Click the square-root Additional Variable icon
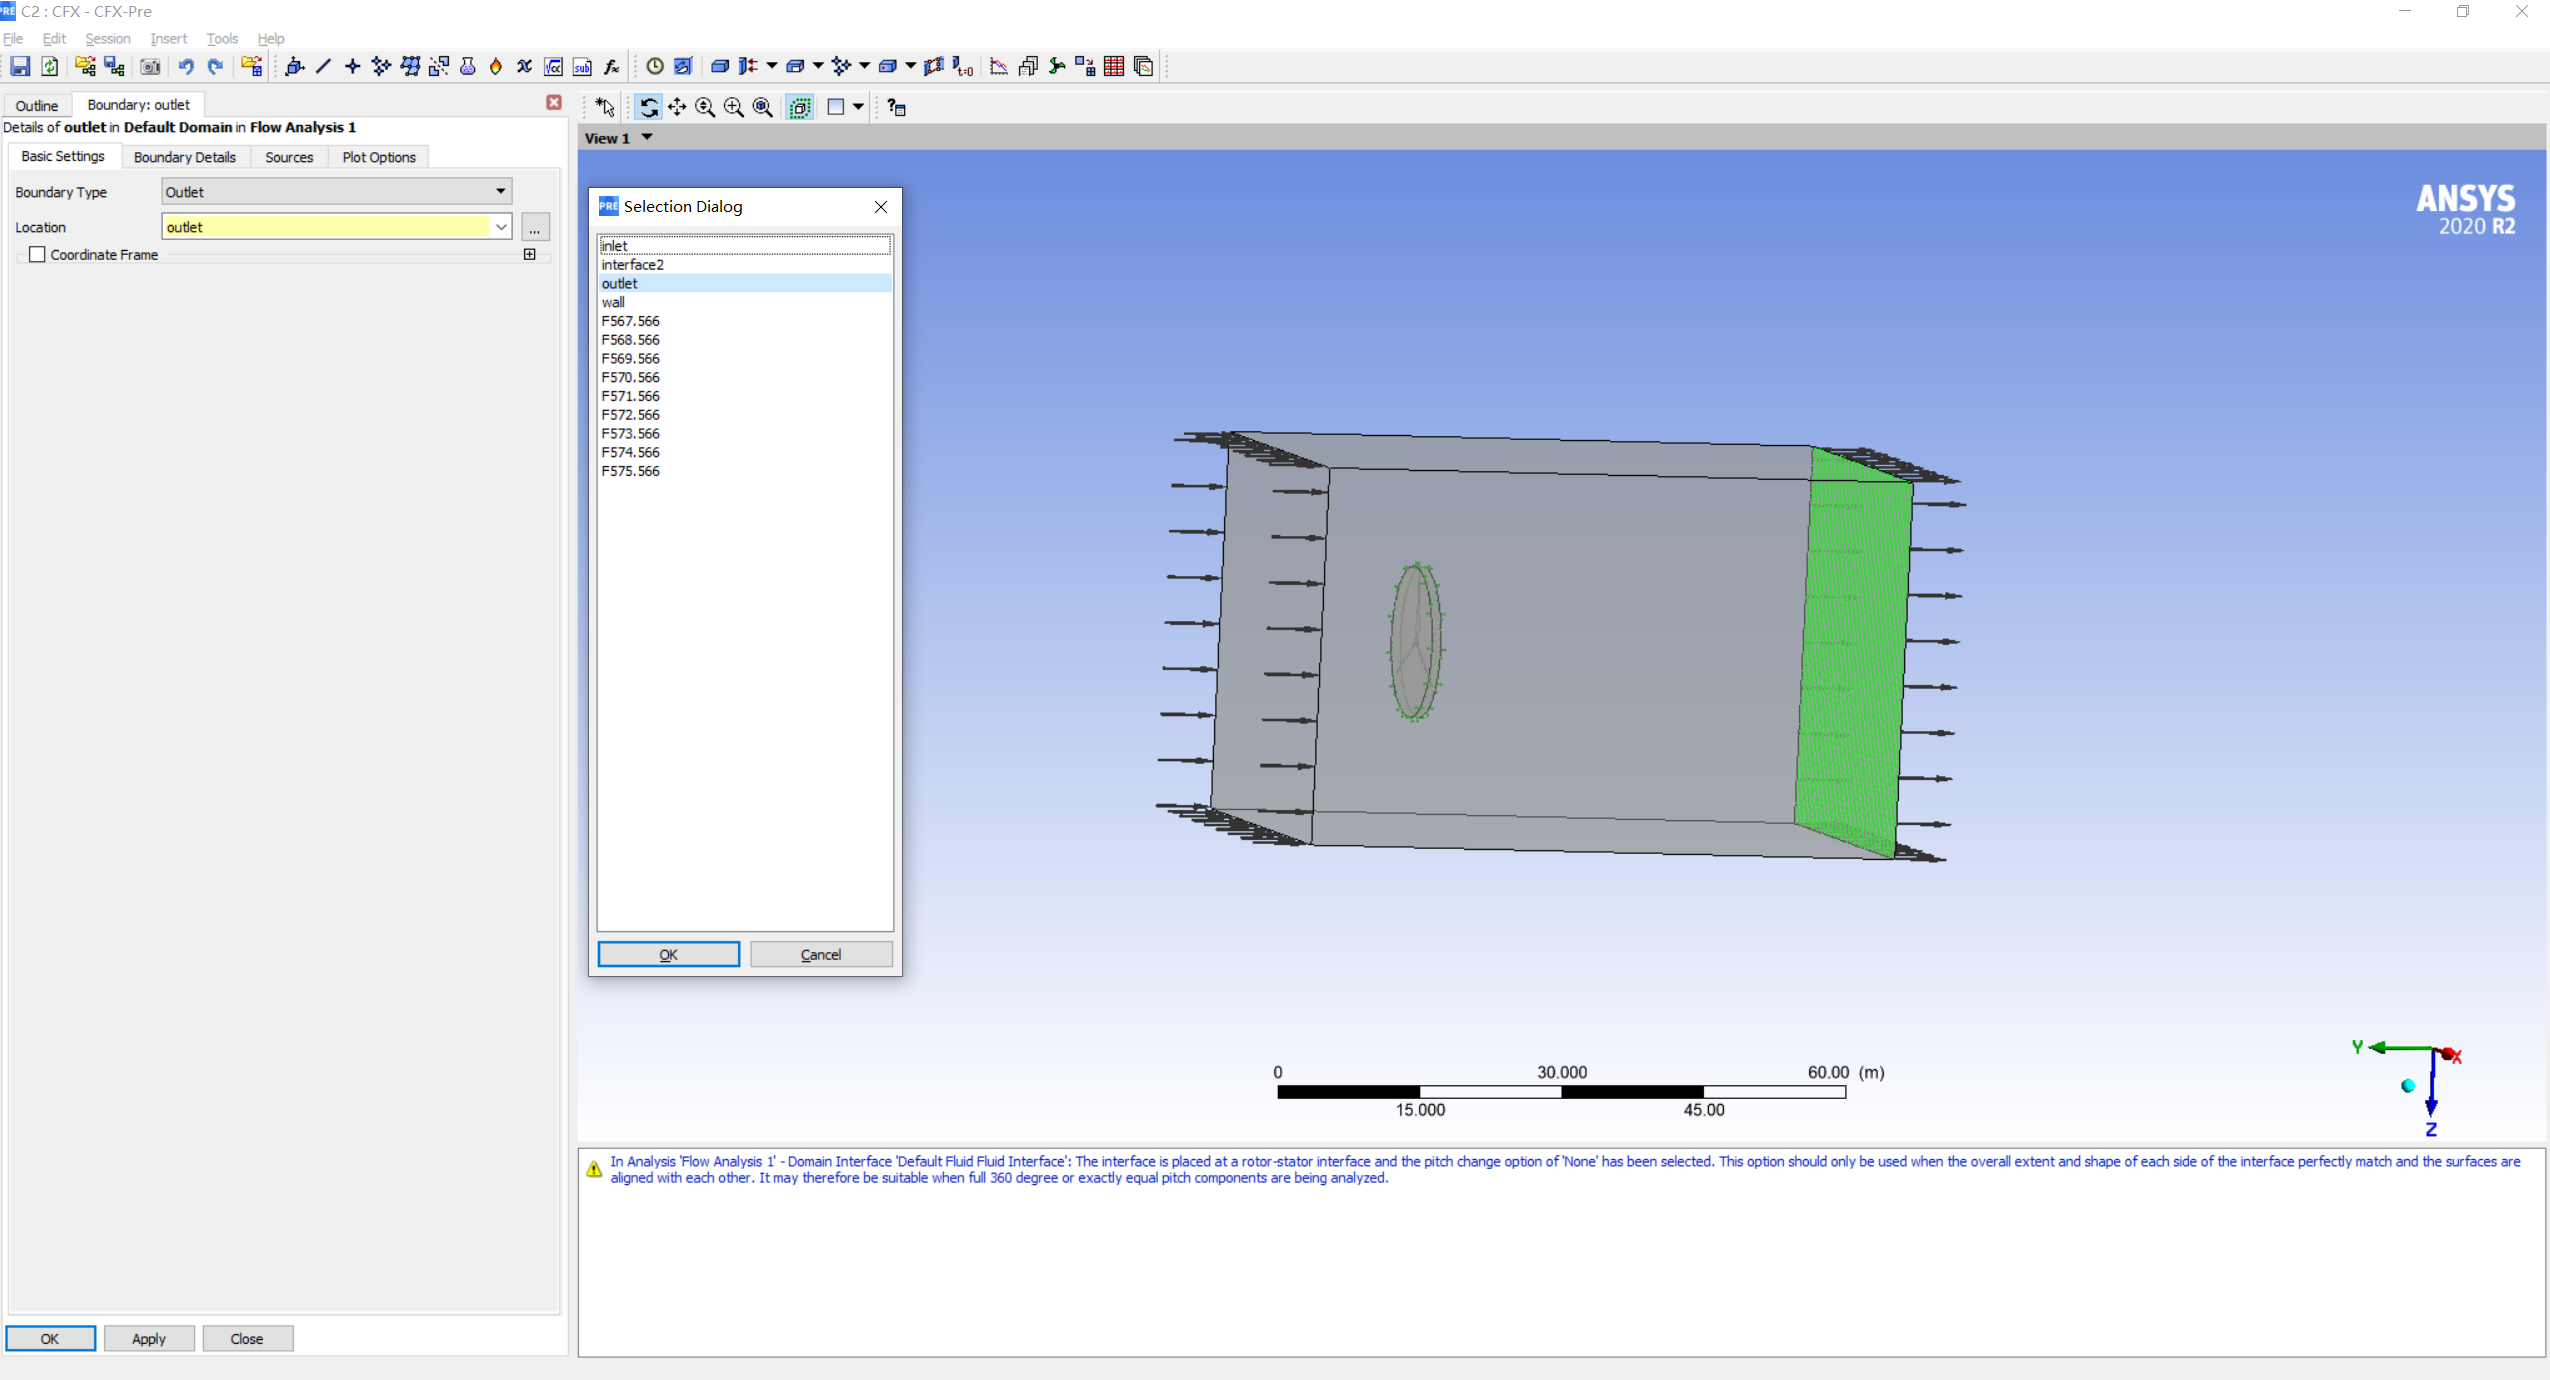 pos(553,66)
